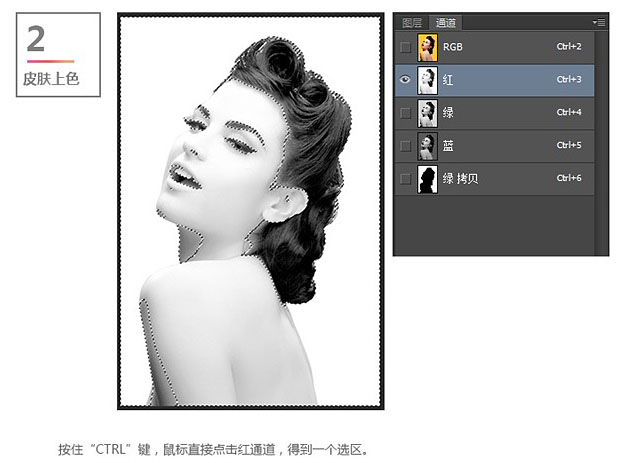Hide the 红 channel eye icon
Screen dimensions: 620x463
[x=405, y=80]
